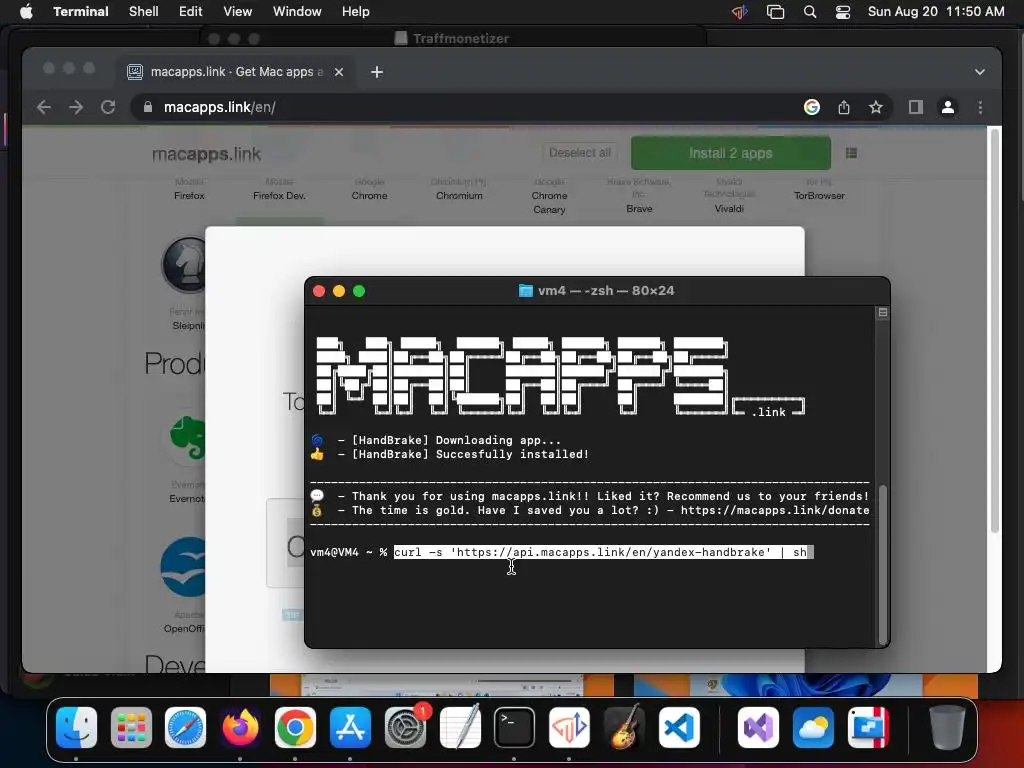Click the Traffmonetizer window title
The image size is (1024, 768).
click(460, 39)
